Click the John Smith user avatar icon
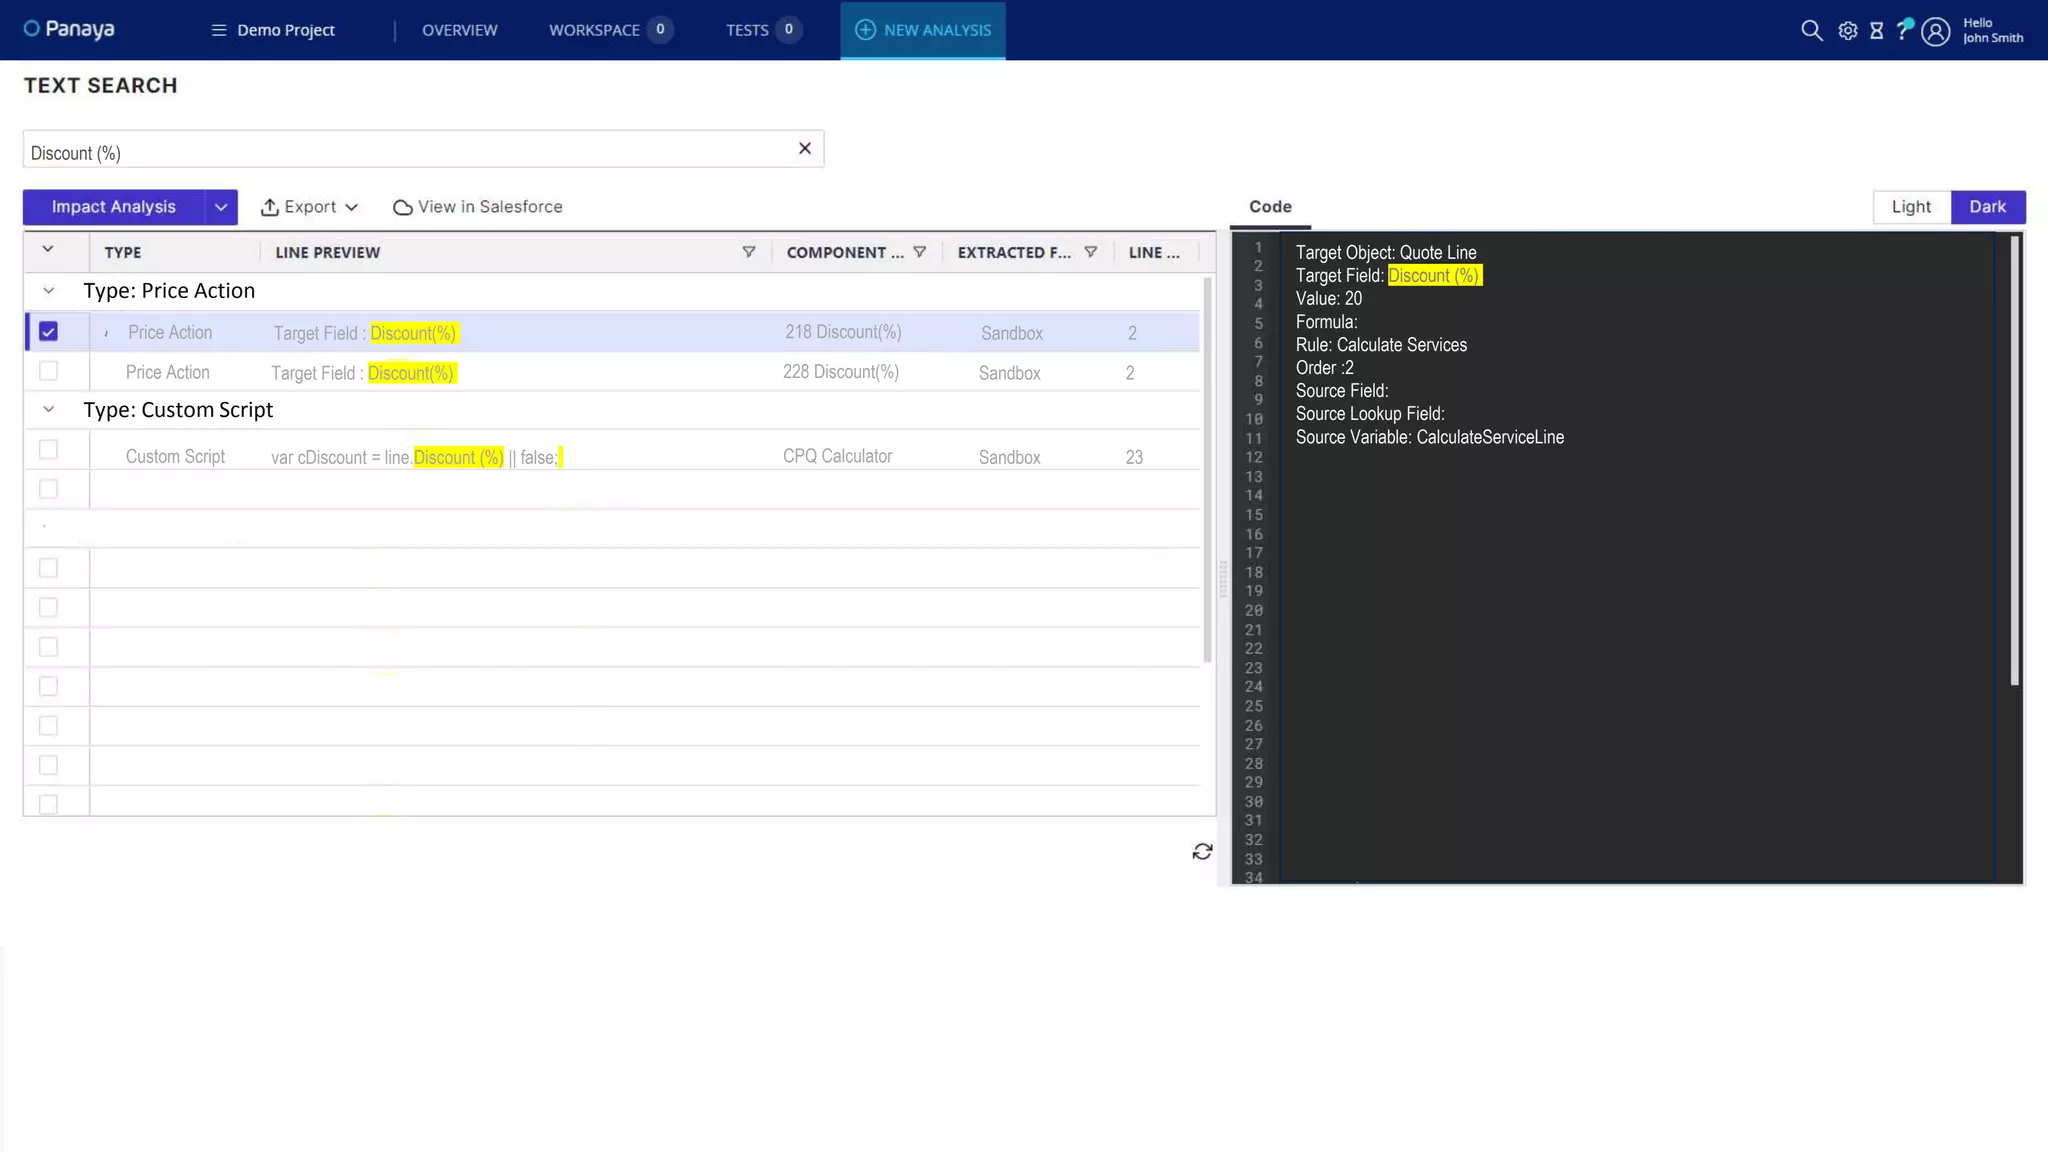Viewport: 2048px width, 1152px height. point(1936,31)
